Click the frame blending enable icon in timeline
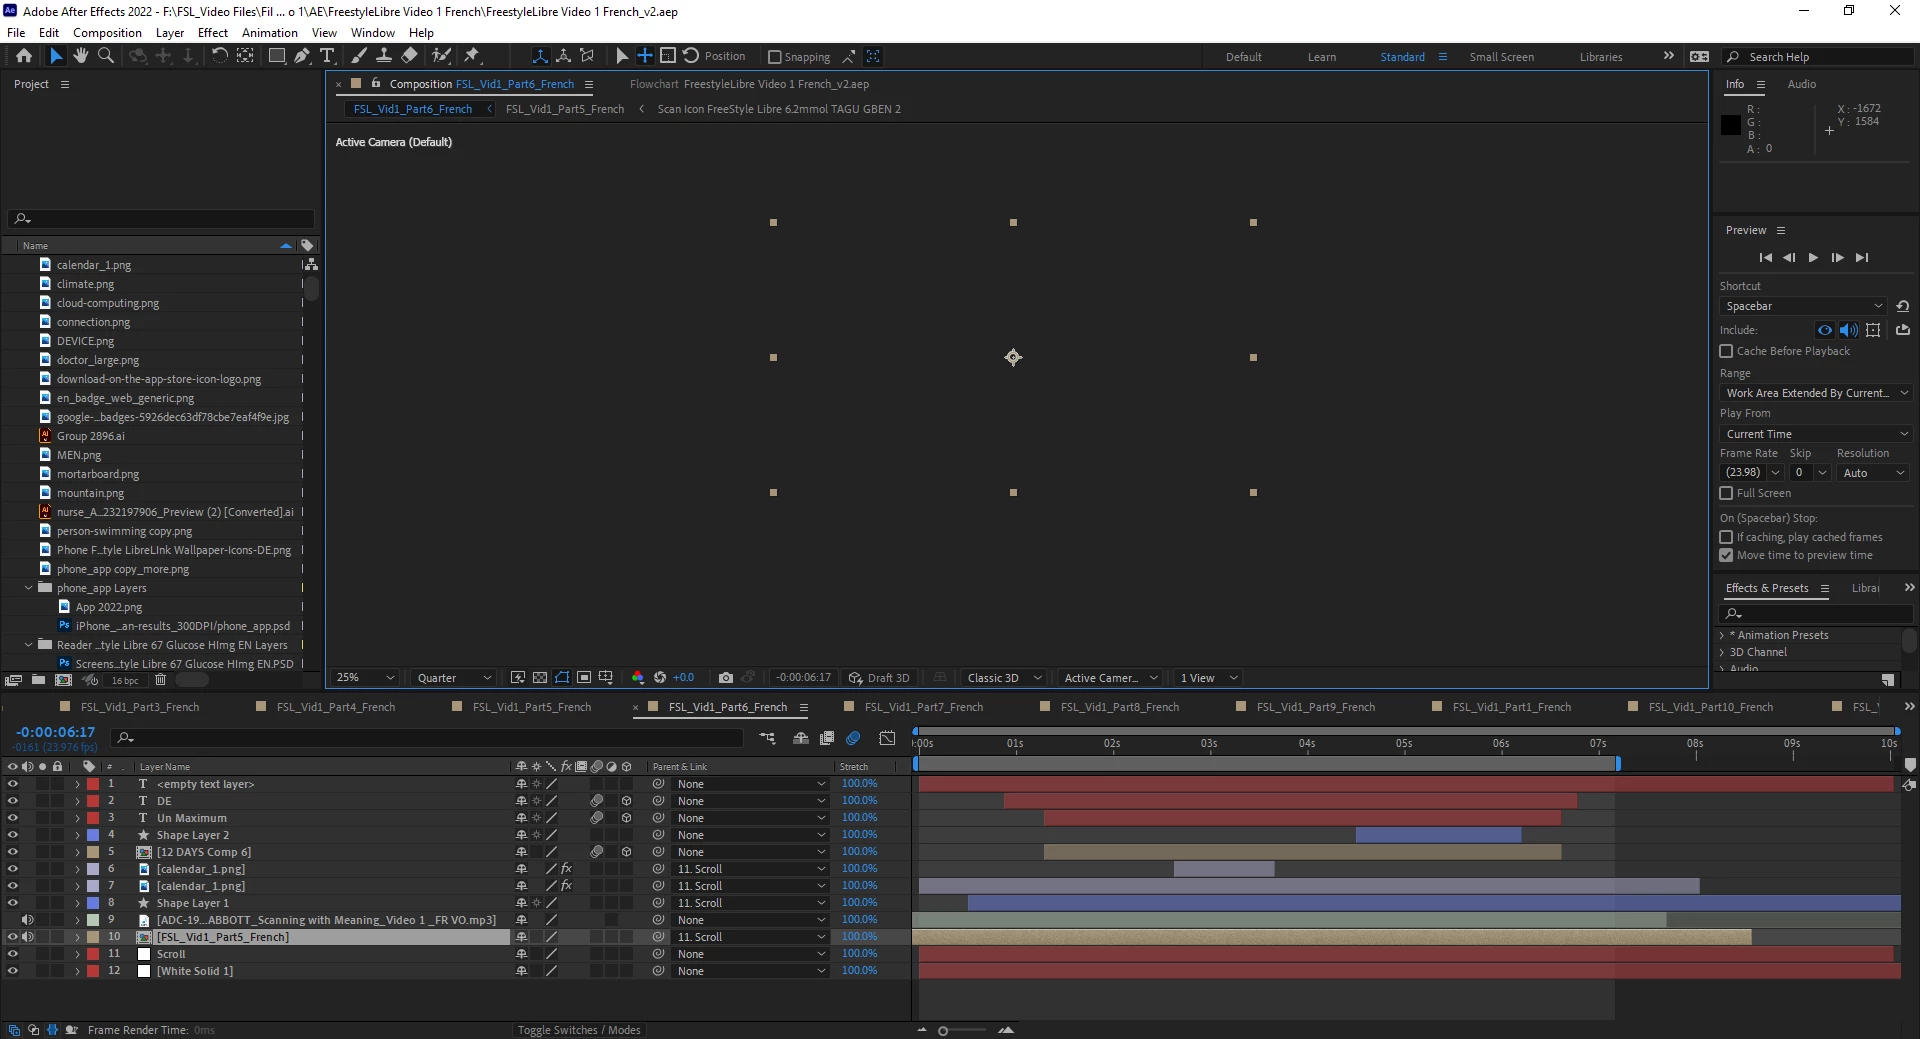This screenshot has width=1920, height=1039. (827, 738)
